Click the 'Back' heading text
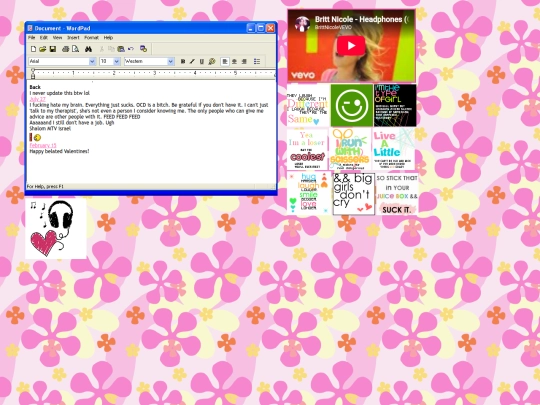The height and width of the screenshot is (405, 540). click(x=35, y=87)
